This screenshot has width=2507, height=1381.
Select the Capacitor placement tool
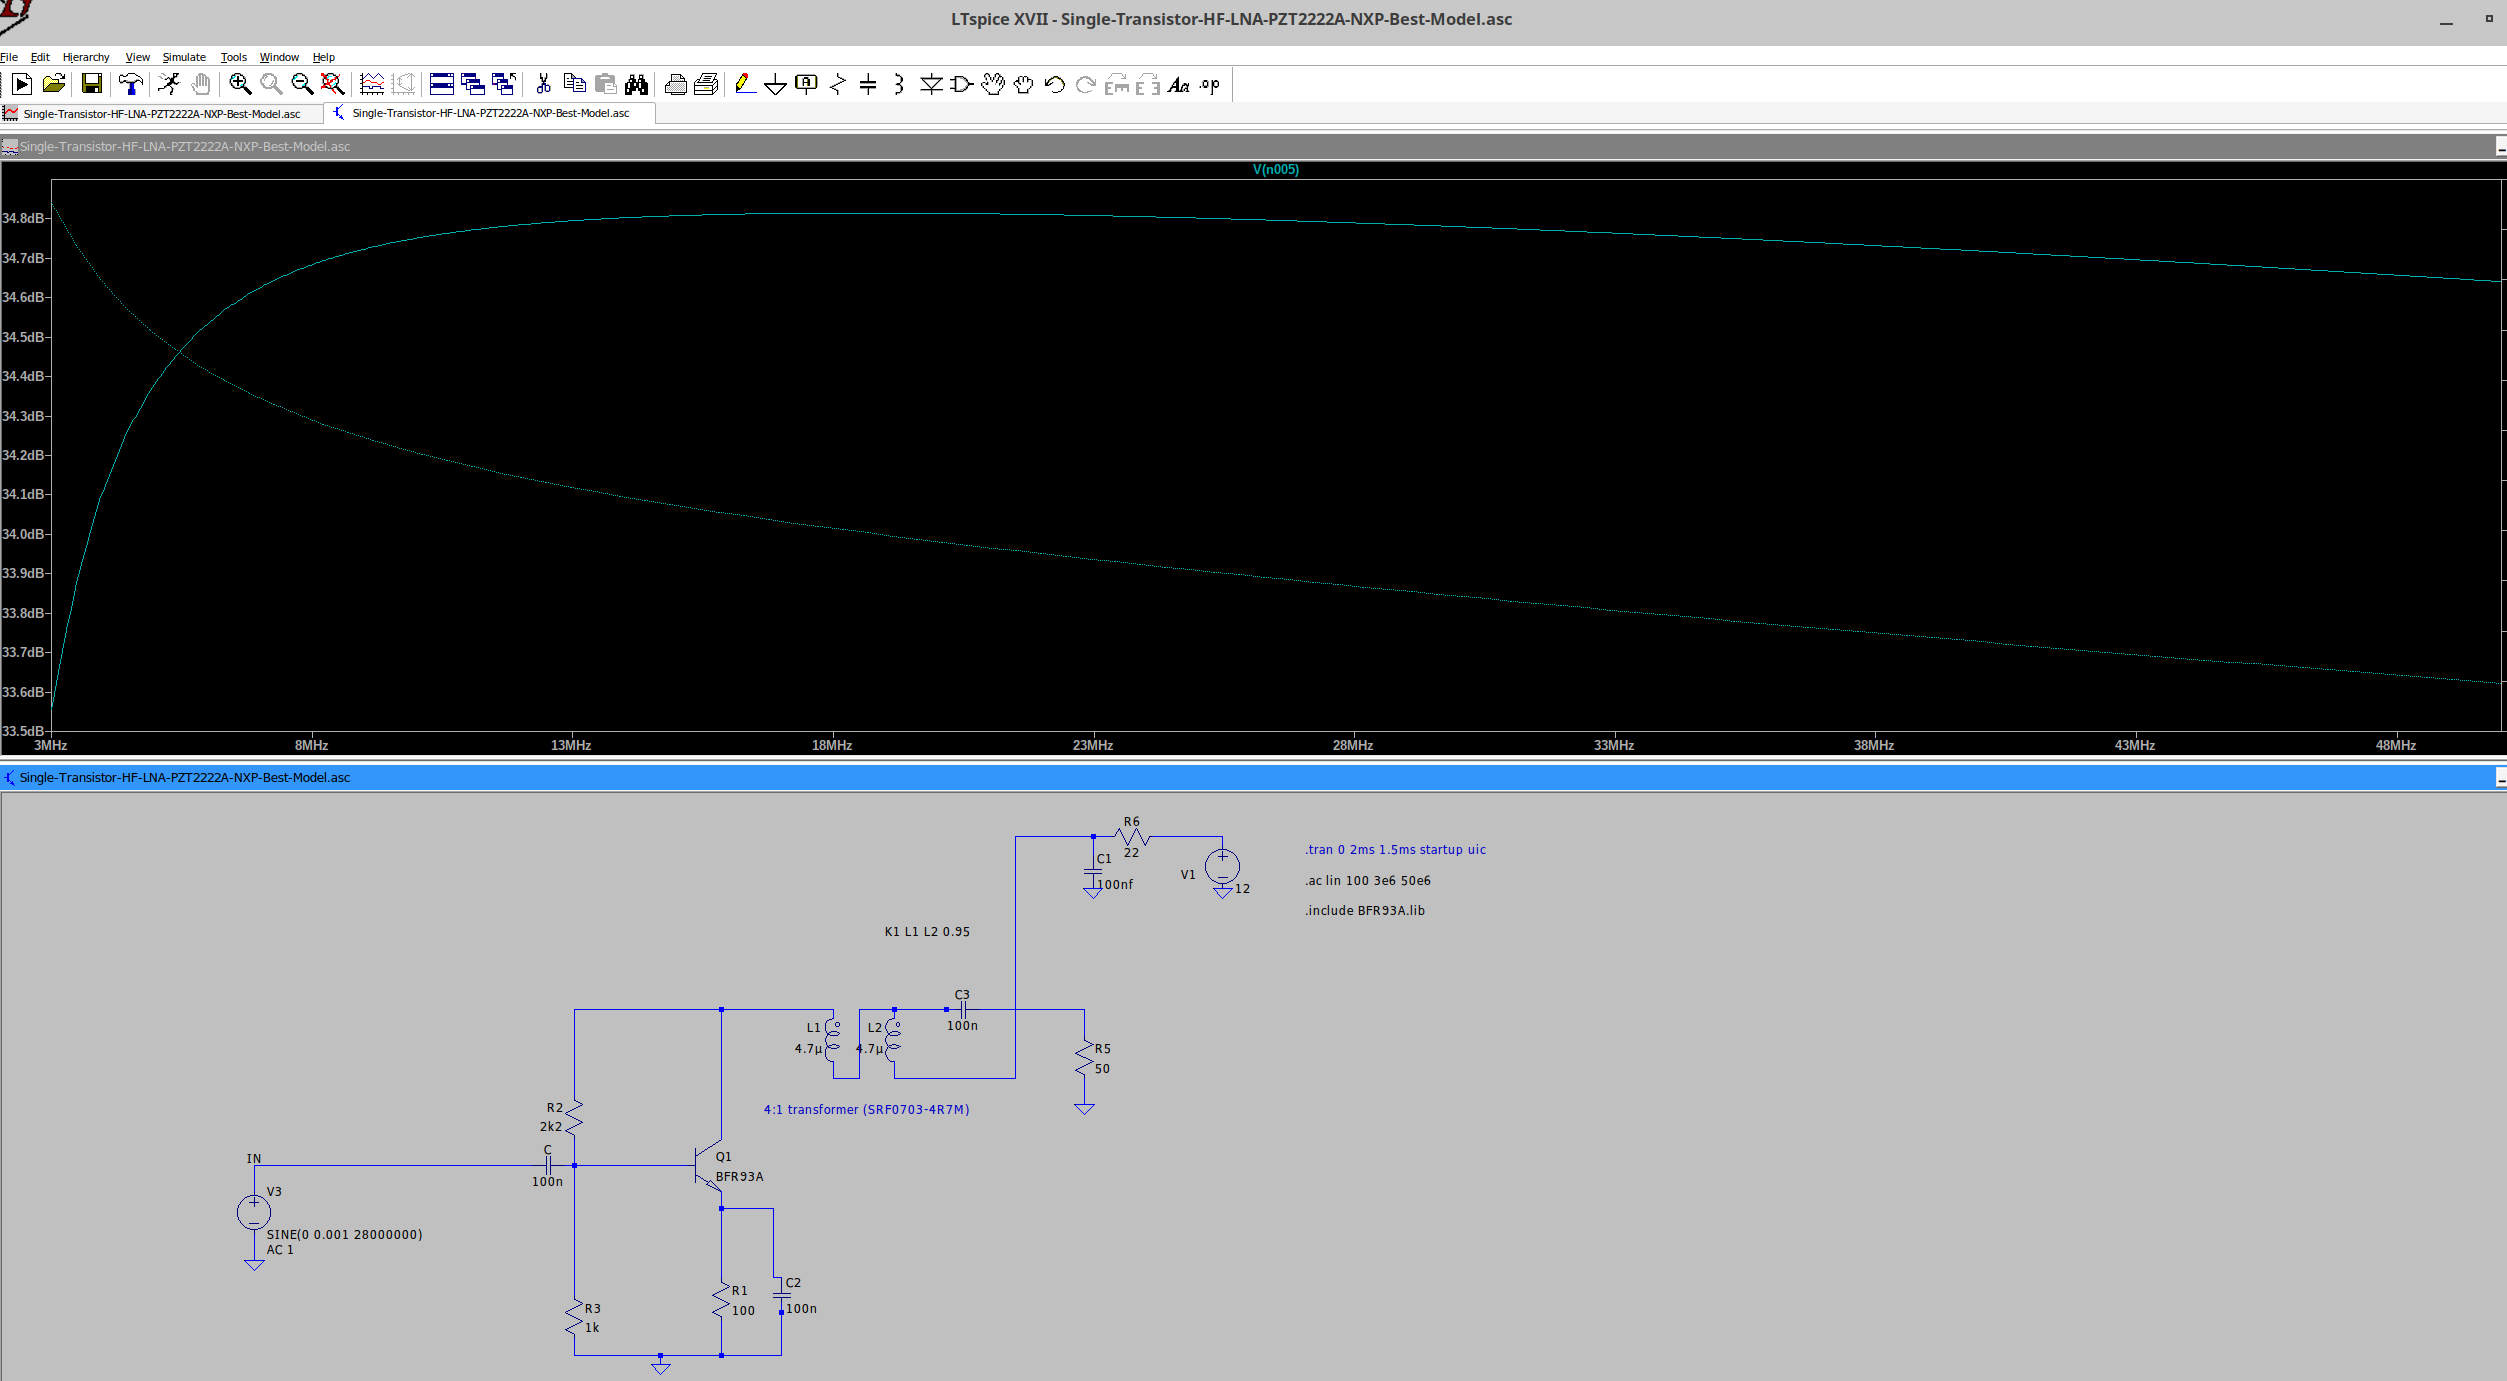coord(868,85)
